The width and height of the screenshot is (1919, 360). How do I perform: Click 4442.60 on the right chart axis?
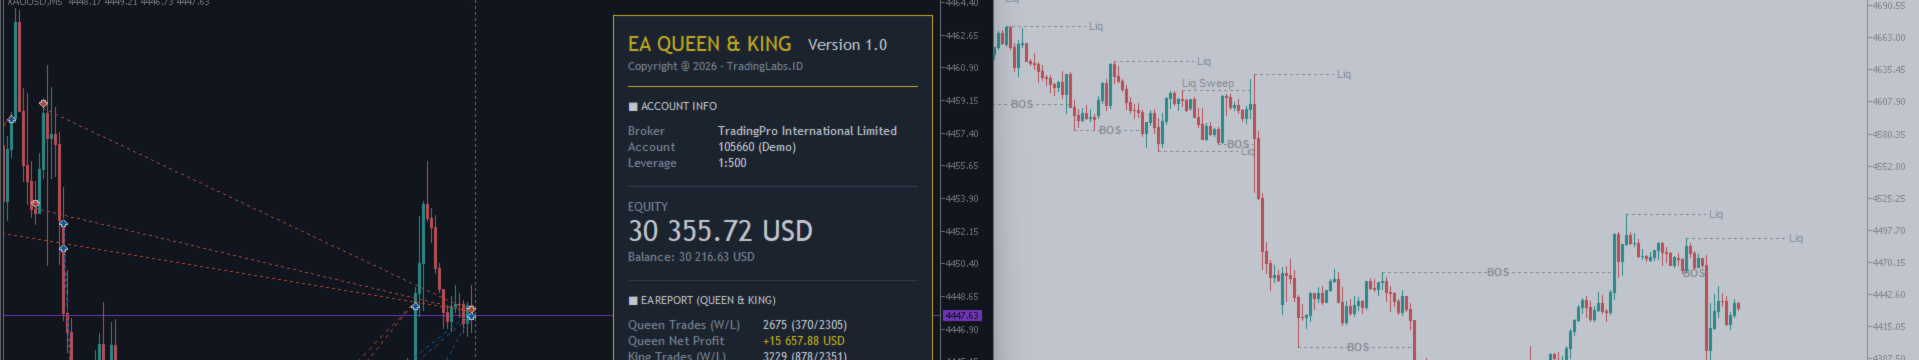[1888, 295]
